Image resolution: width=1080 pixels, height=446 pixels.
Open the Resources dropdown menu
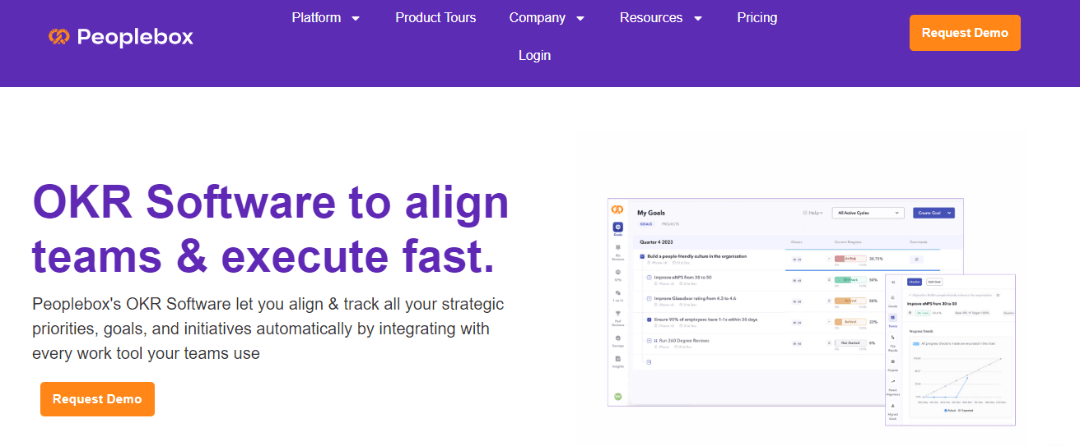coord(661,18)
